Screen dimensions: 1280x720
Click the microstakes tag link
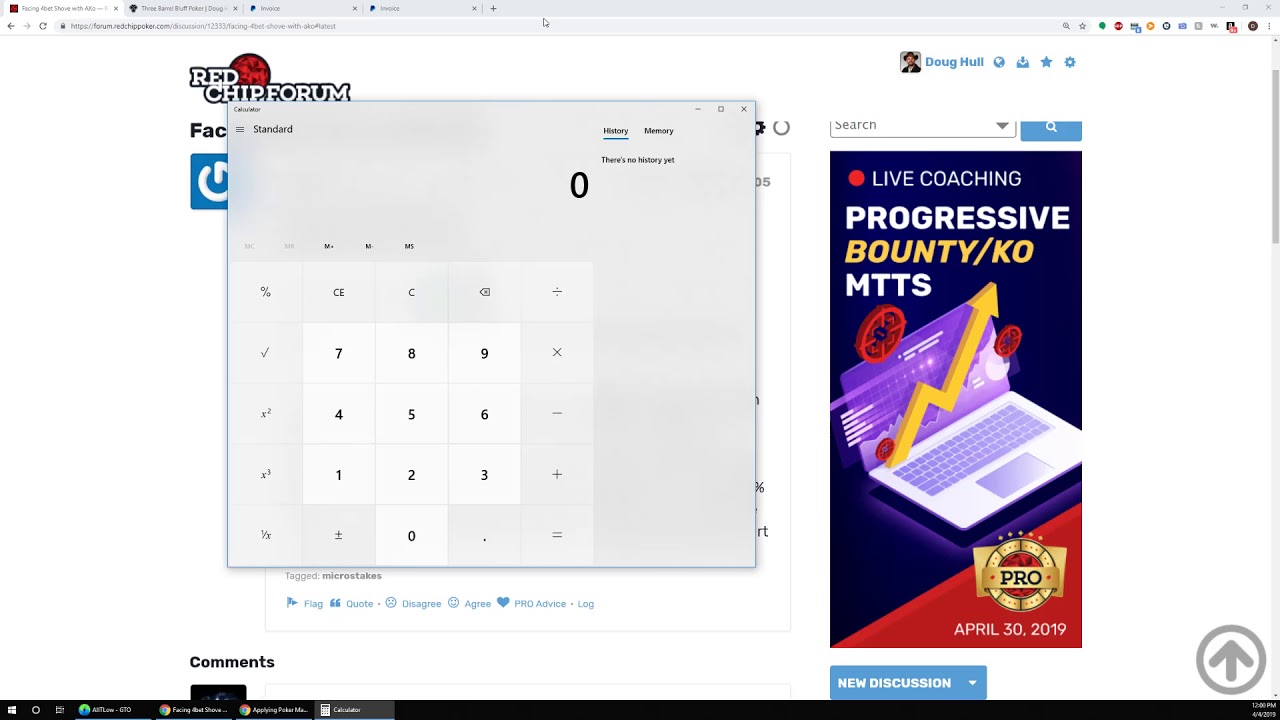352,576
